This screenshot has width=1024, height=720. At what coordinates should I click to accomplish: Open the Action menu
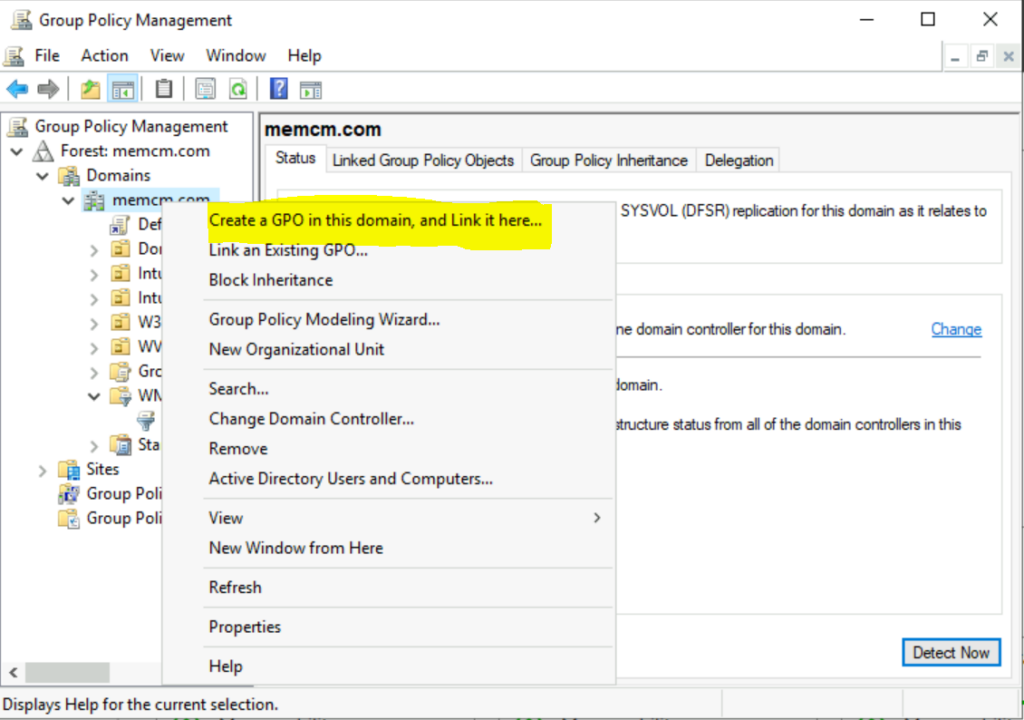coord(104,56)
